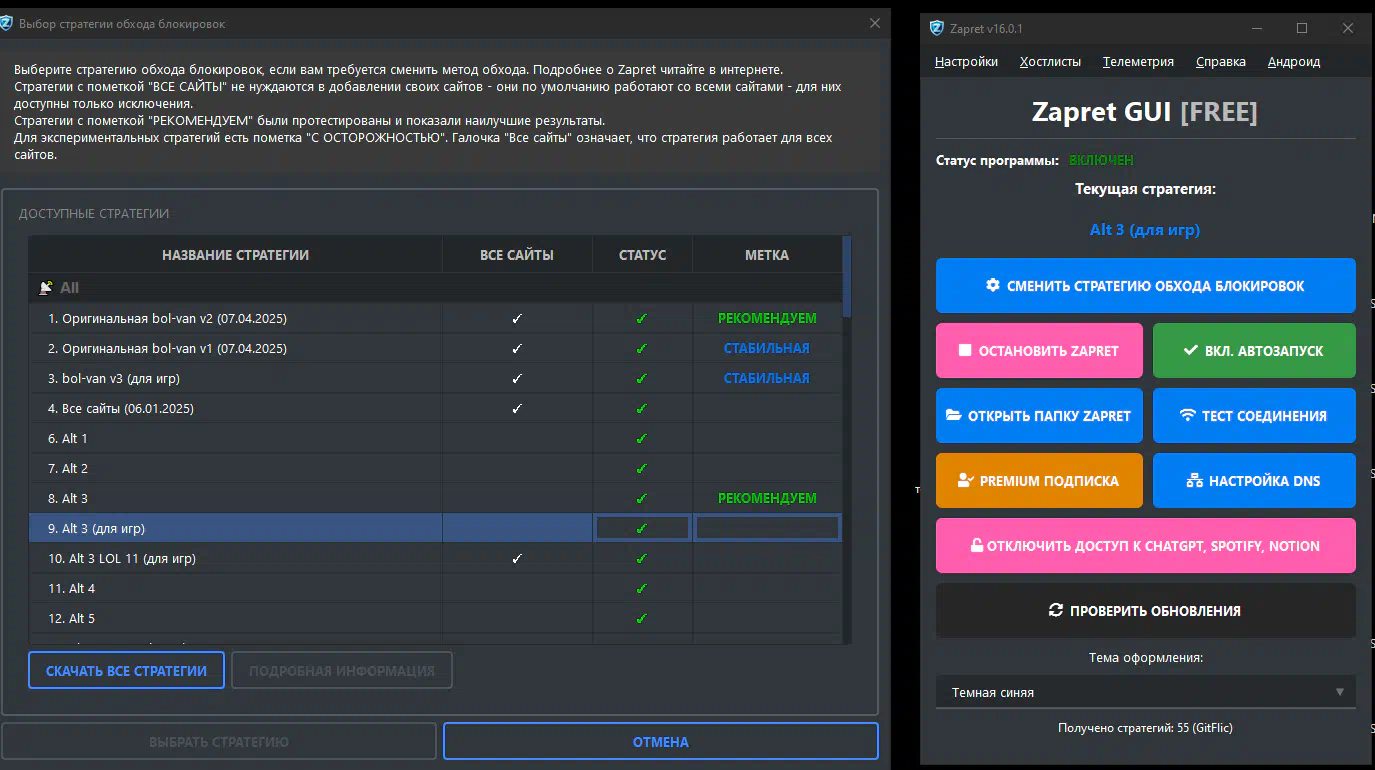
Task: Open the Андроид menu
Action: tap(1294, 61)
